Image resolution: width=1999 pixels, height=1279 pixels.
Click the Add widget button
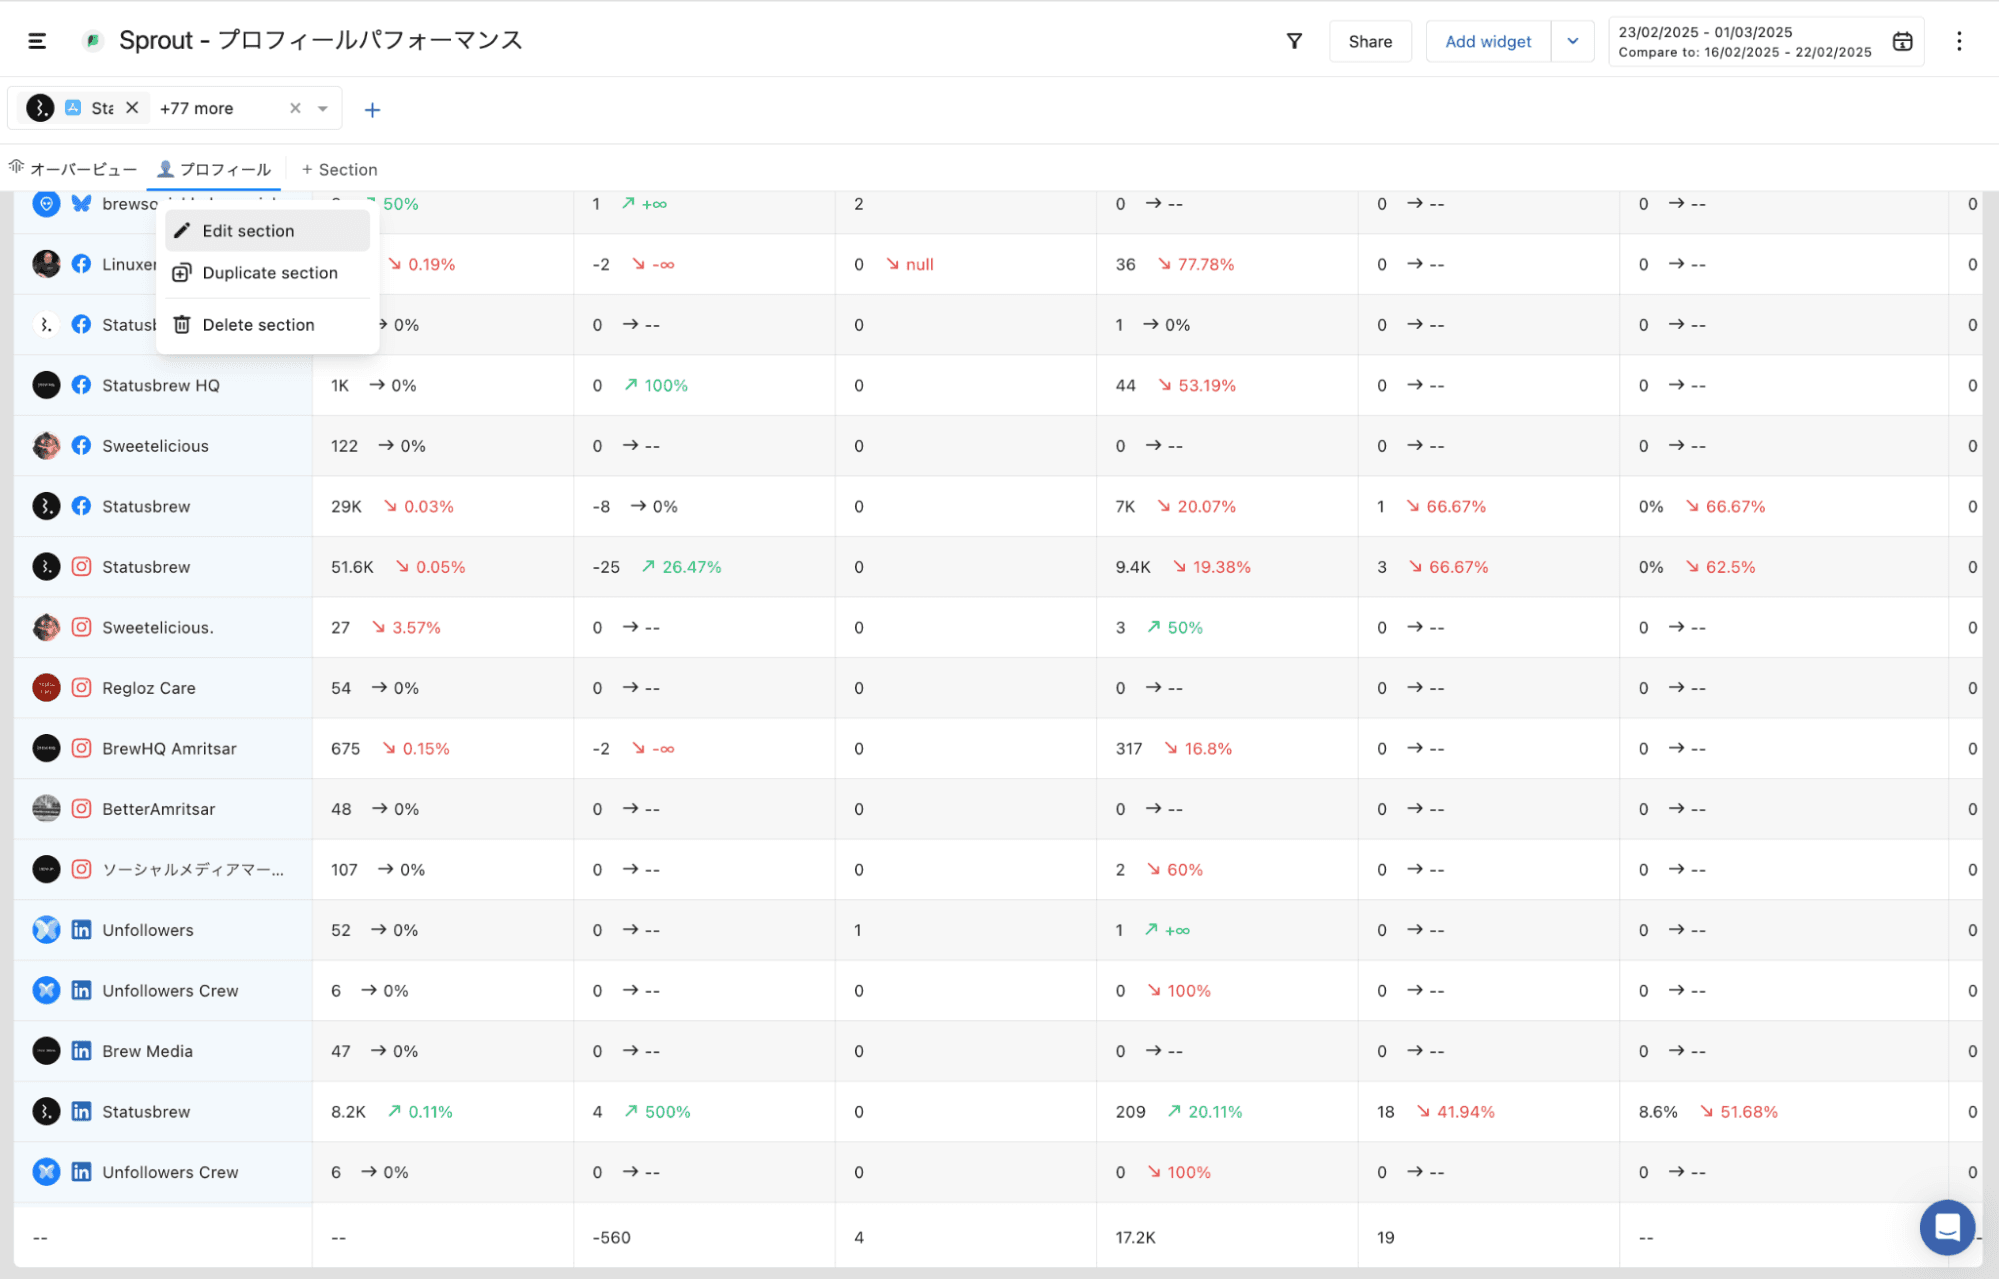click(x=1488, y=41)
